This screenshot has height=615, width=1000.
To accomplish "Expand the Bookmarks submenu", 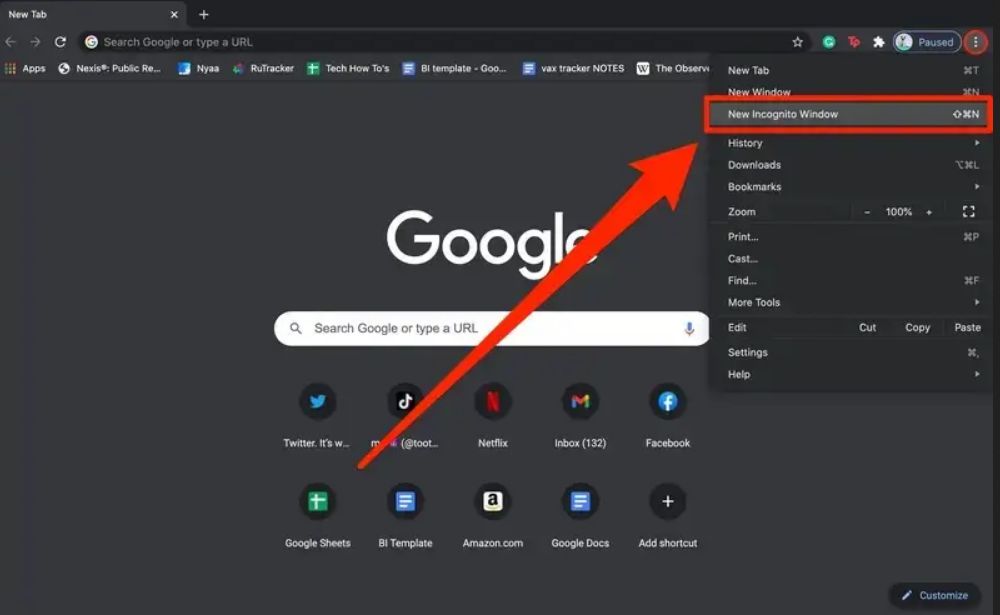I will click(x=852, y=186).
